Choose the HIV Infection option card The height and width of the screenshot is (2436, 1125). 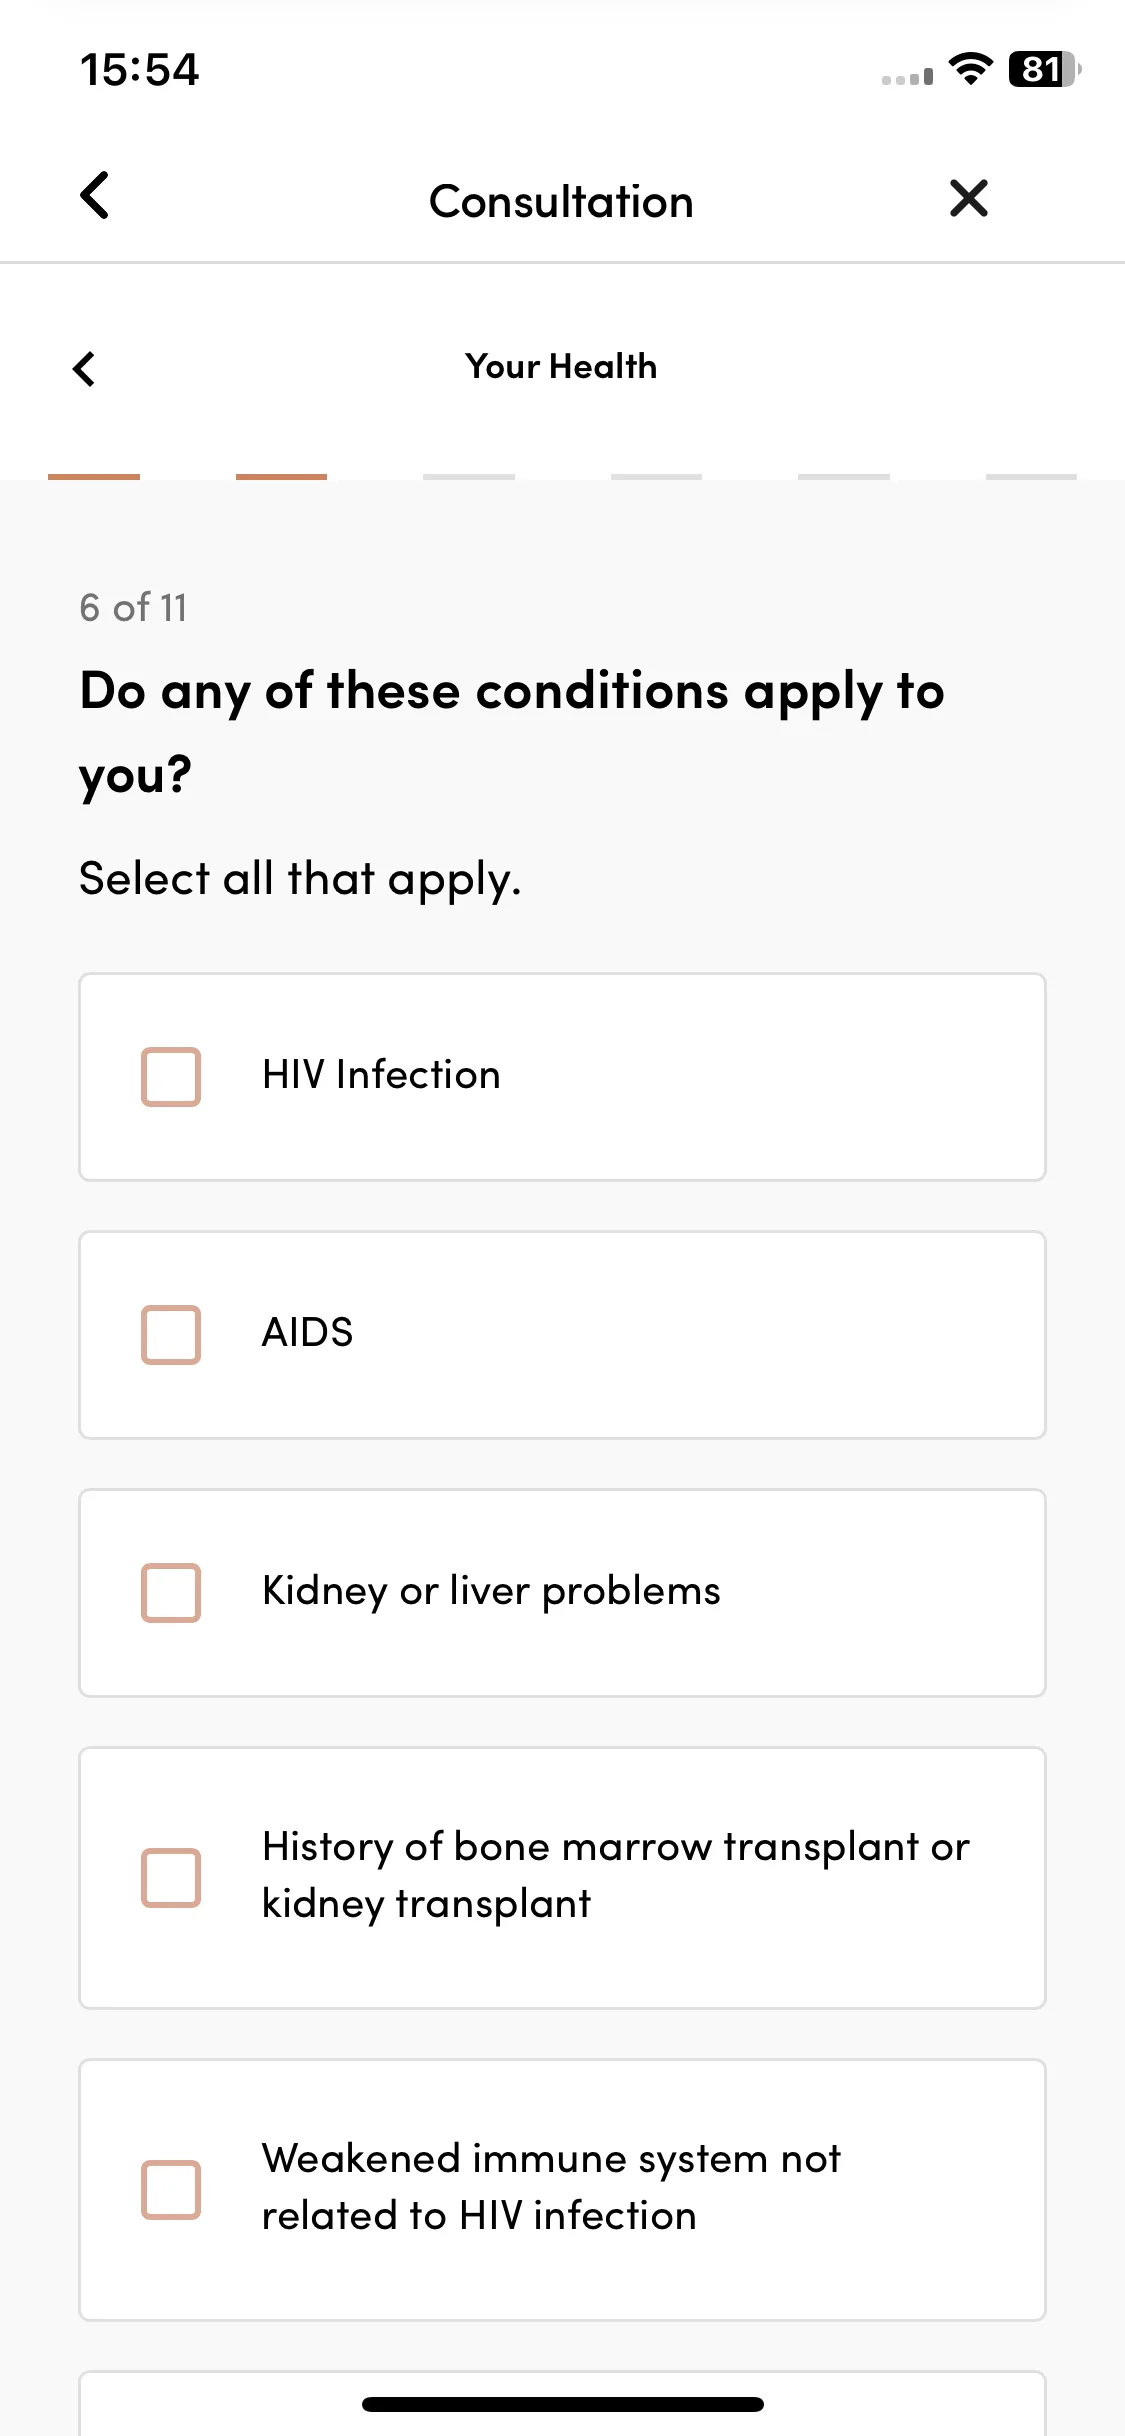562,1077
